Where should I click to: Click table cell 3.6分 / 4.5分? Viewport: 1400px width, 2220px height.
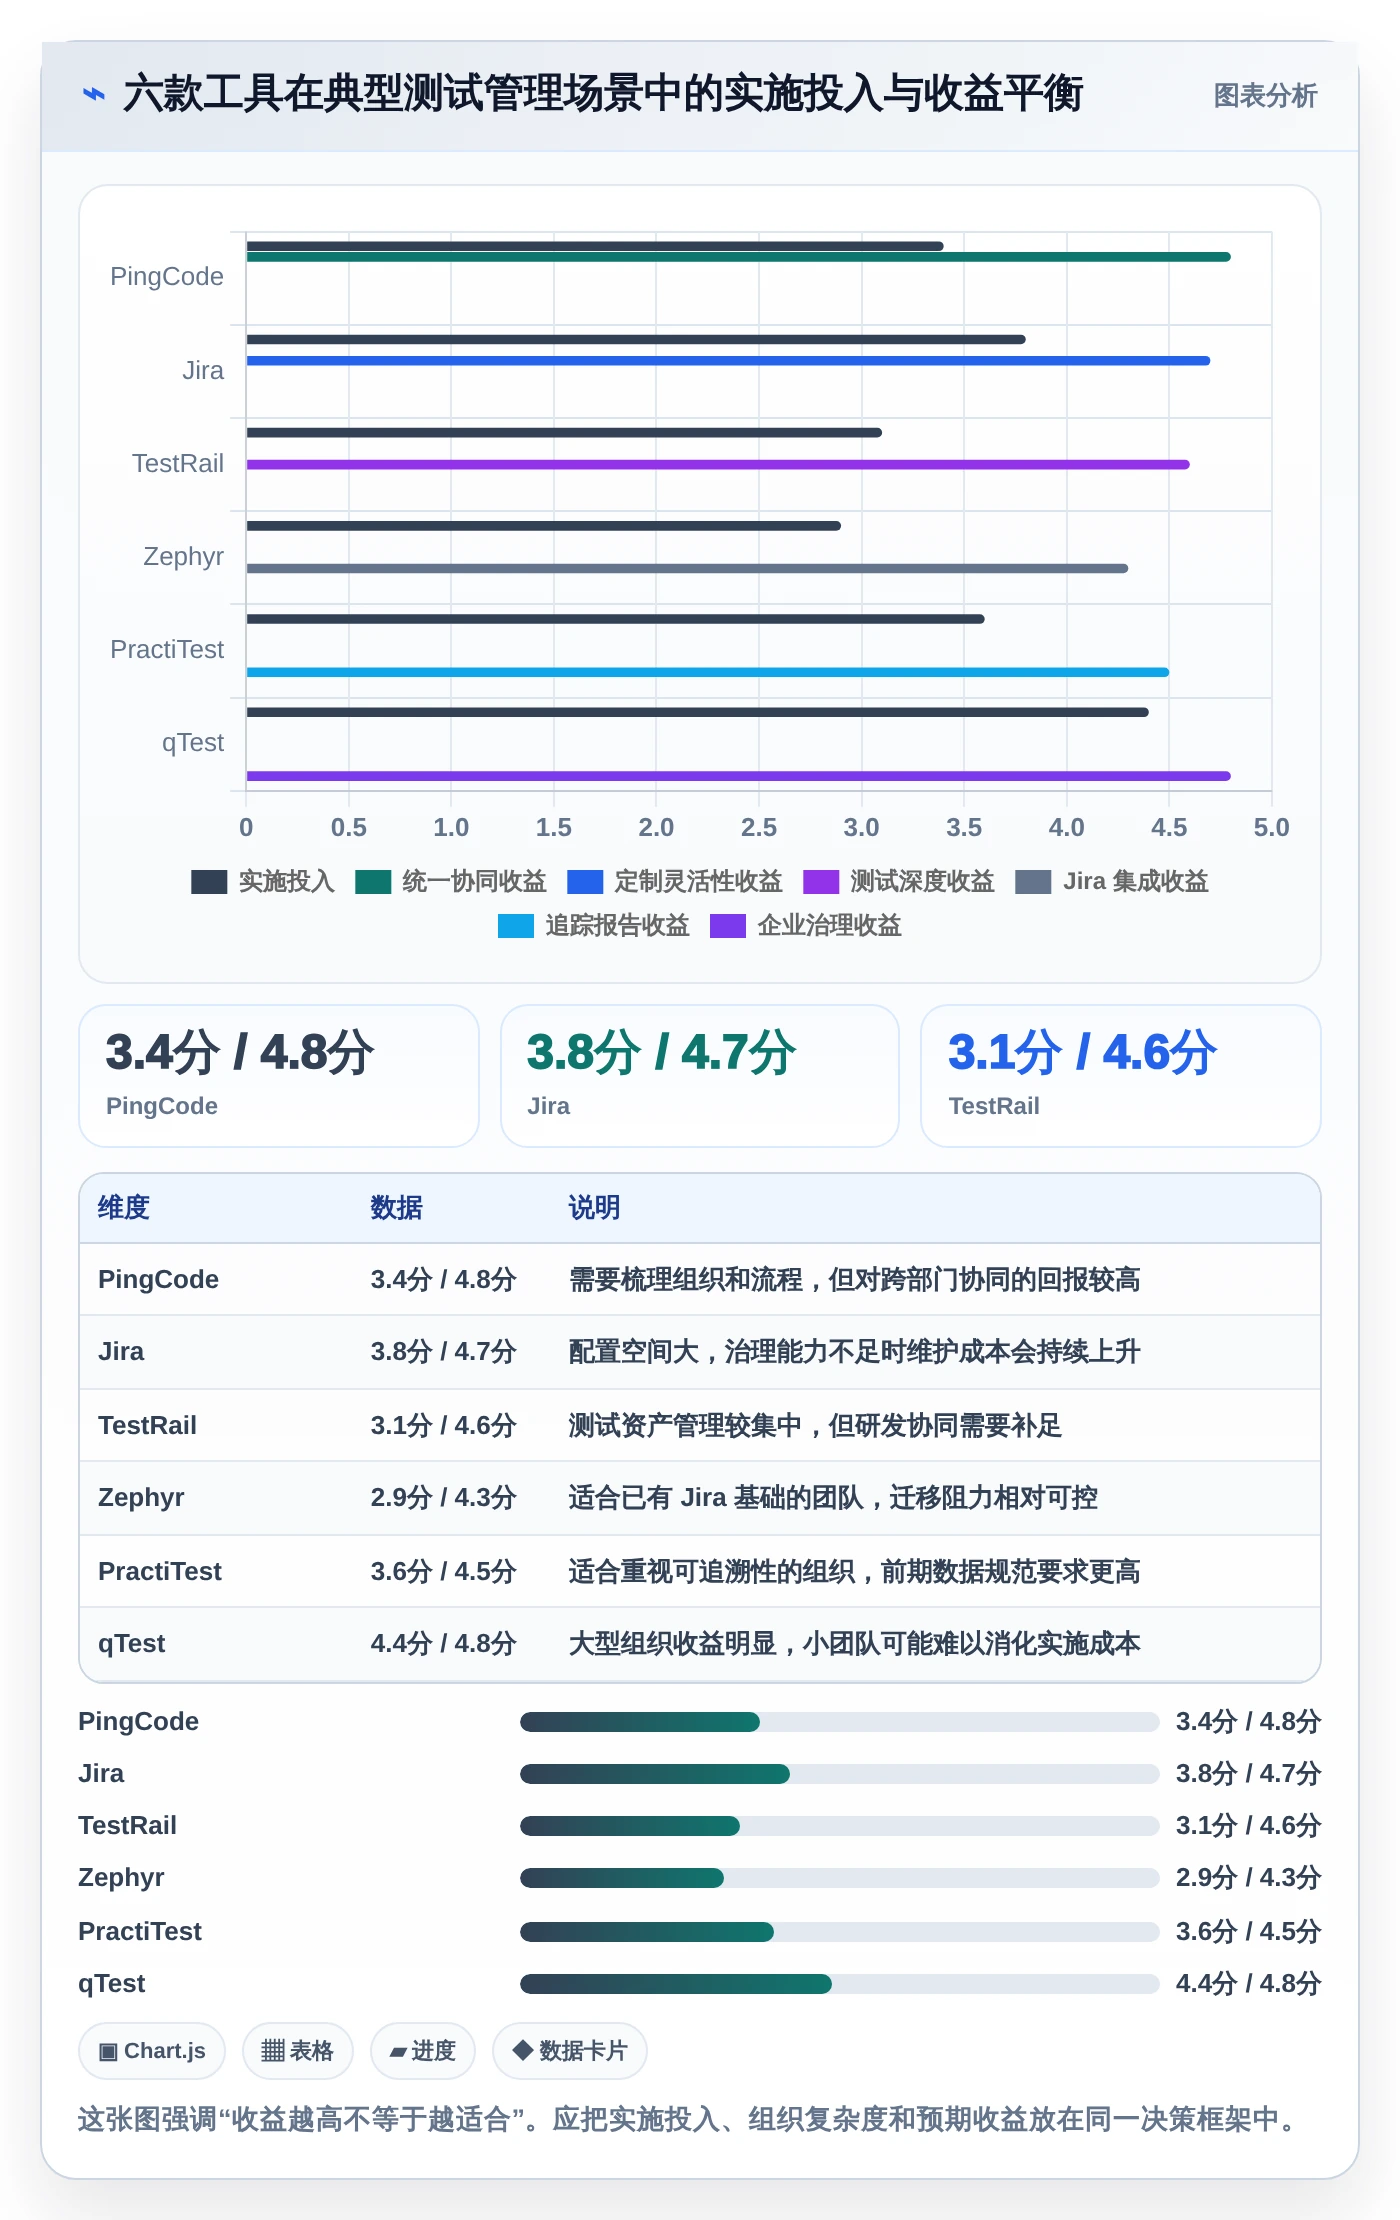[x=443, y=1572]
